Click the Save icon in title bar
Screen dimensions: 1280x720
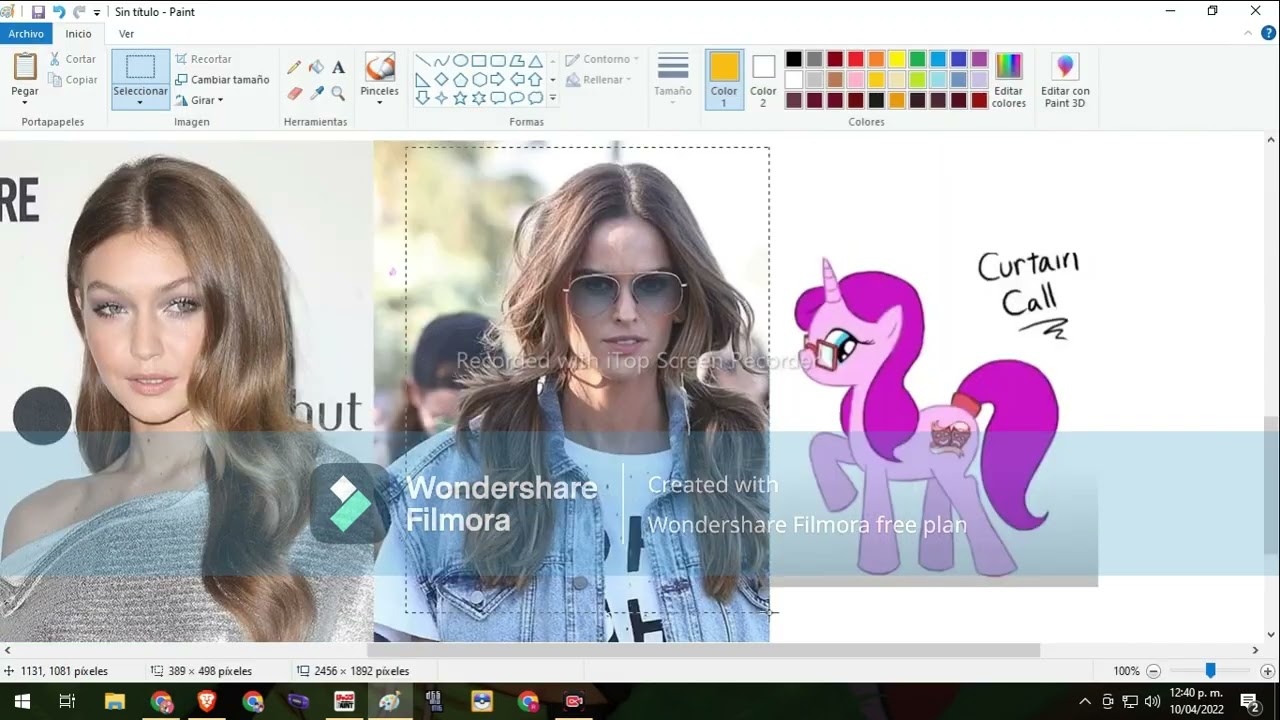point(38,12)
